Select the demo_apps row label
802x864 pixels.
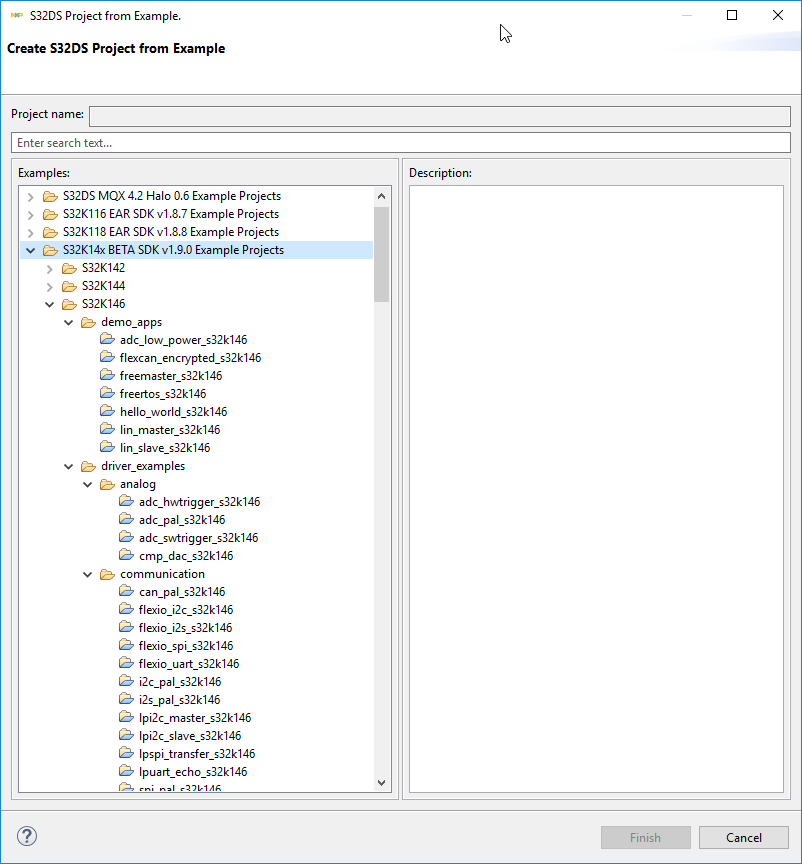click(x=132, y=322)
